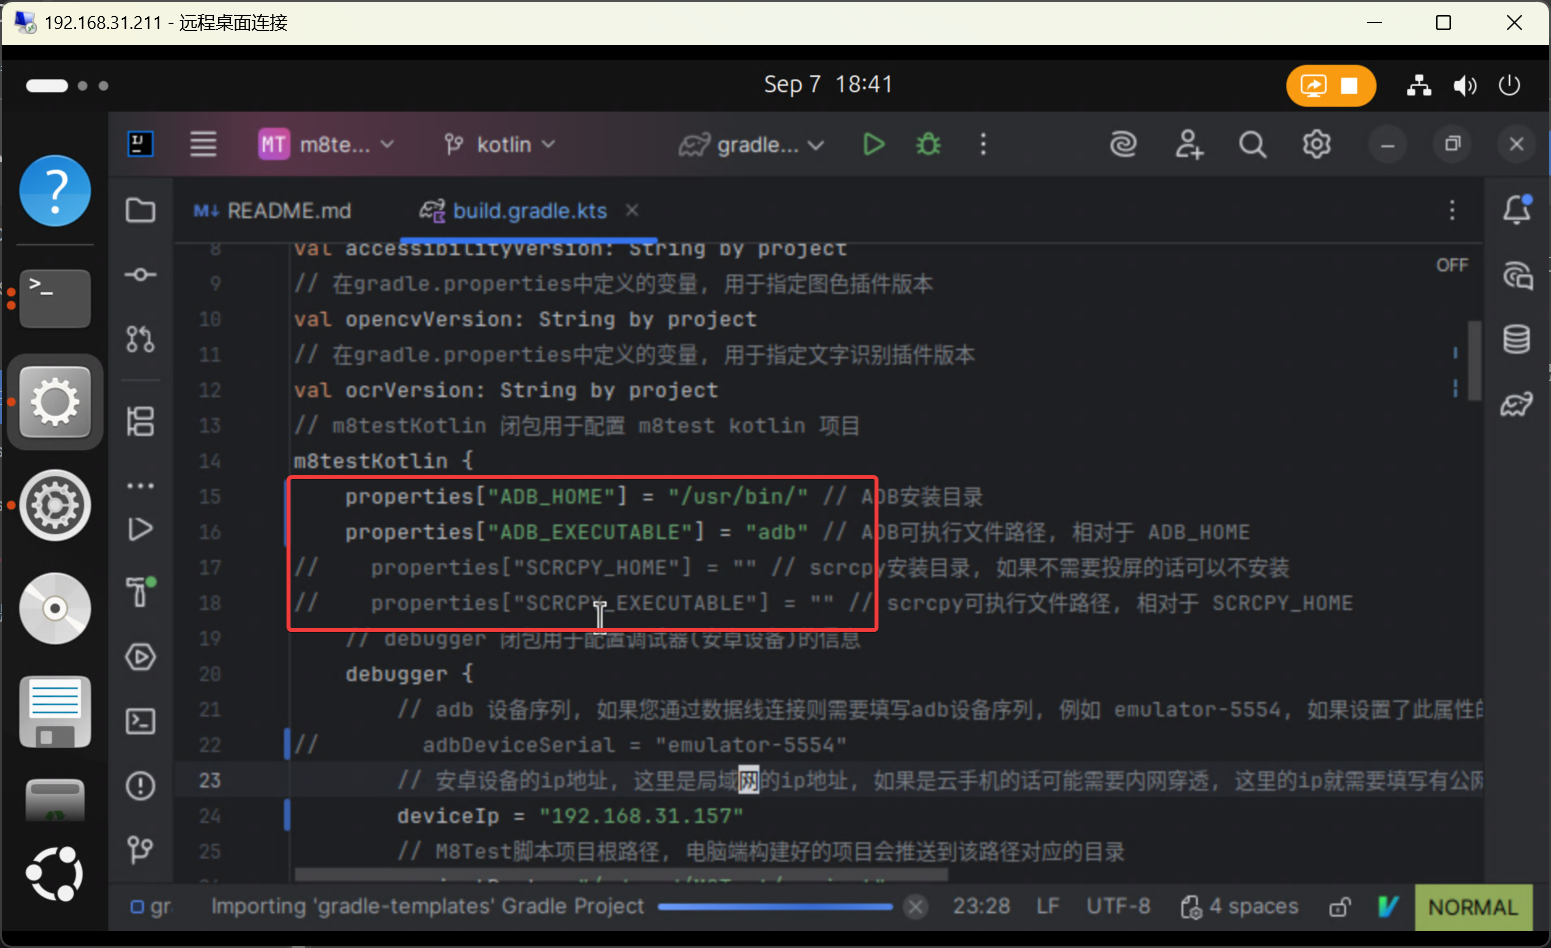Toggle the read-only file lock icon

coord(1339,907)
